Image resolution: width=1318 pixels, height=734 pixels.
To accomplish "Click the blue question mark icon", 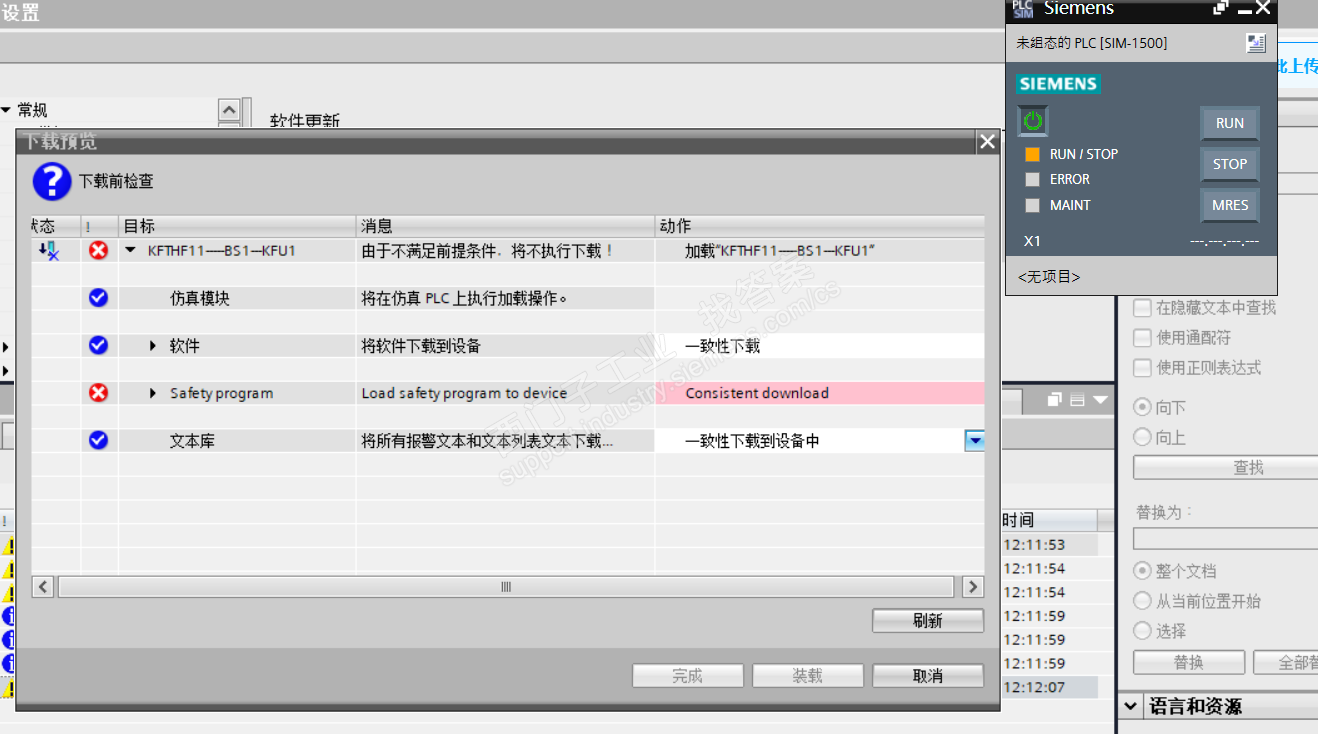I will (x=52, y=182).
